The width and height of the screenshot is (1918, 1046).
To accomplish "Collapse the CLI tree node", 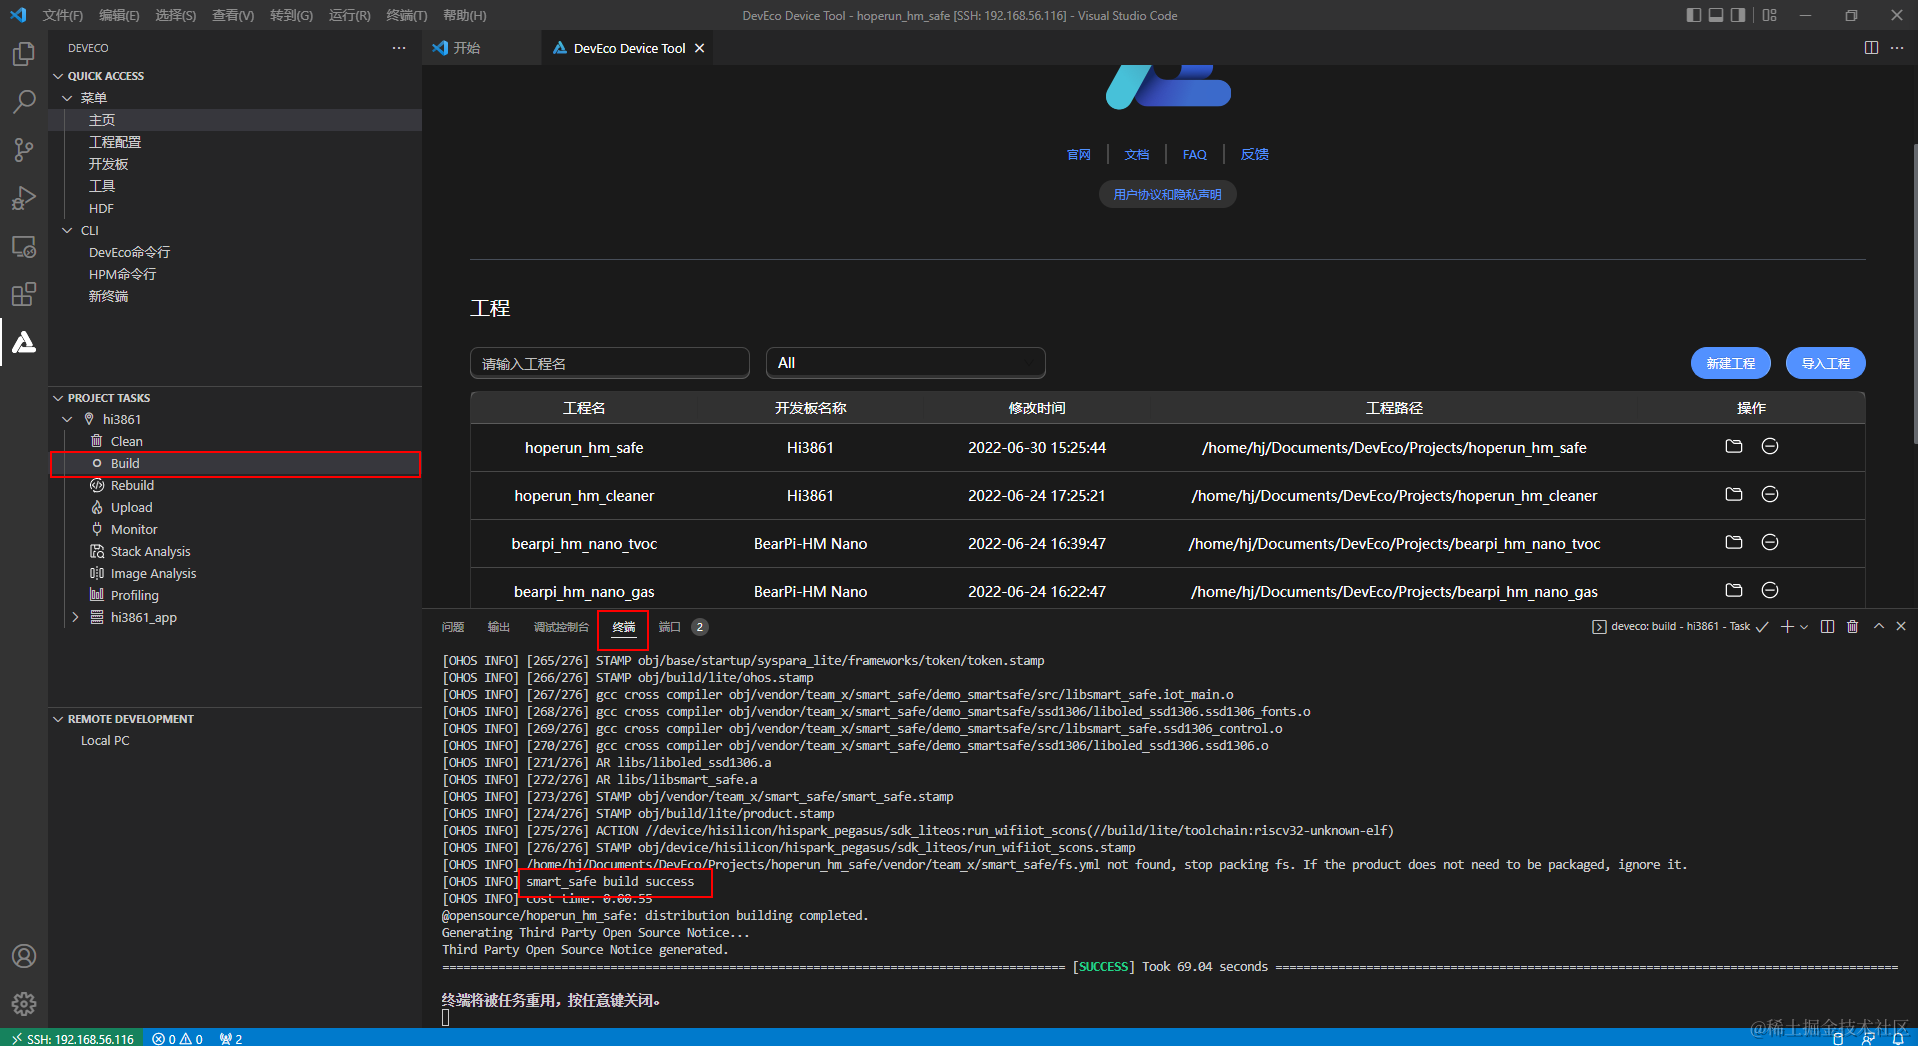I will coord(67,230).
